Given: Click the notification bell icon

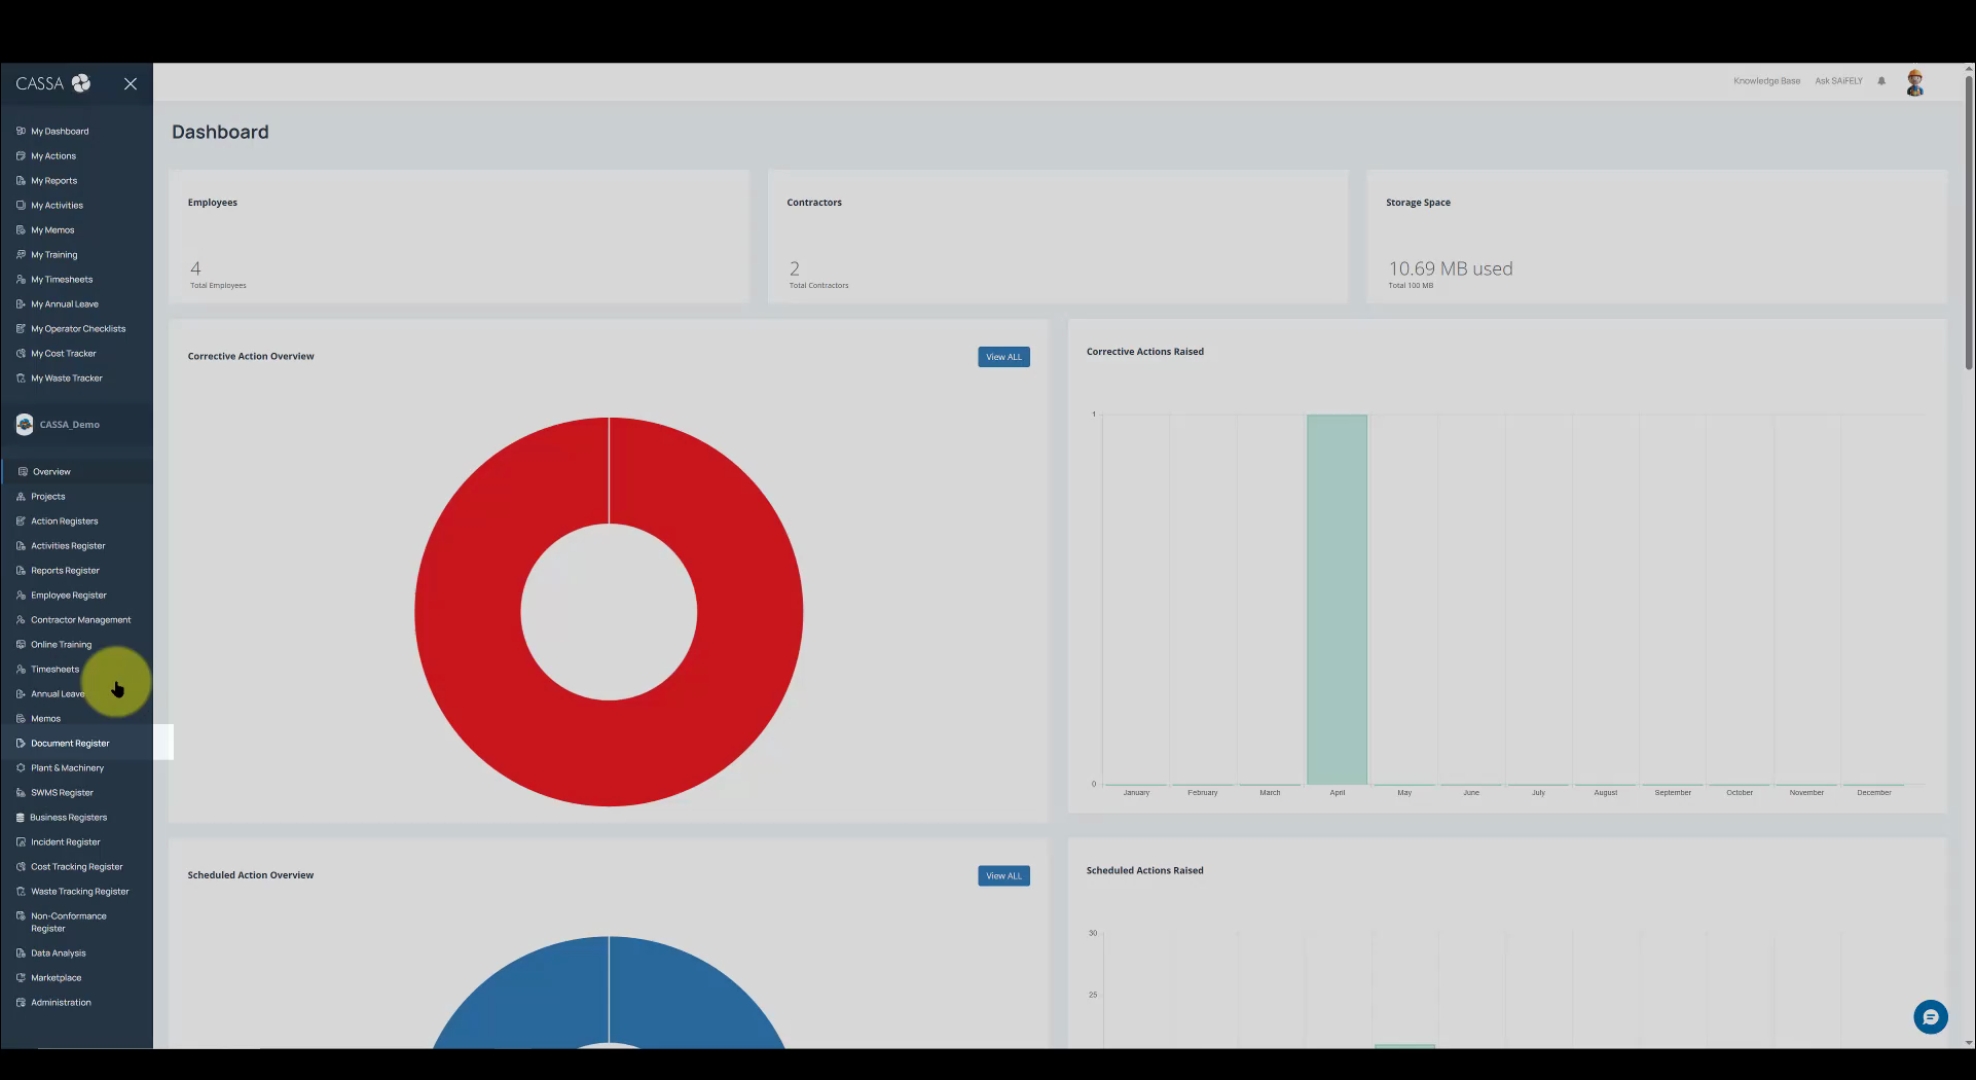Looking at the screenshot, I should click(x=1881, y=81).
